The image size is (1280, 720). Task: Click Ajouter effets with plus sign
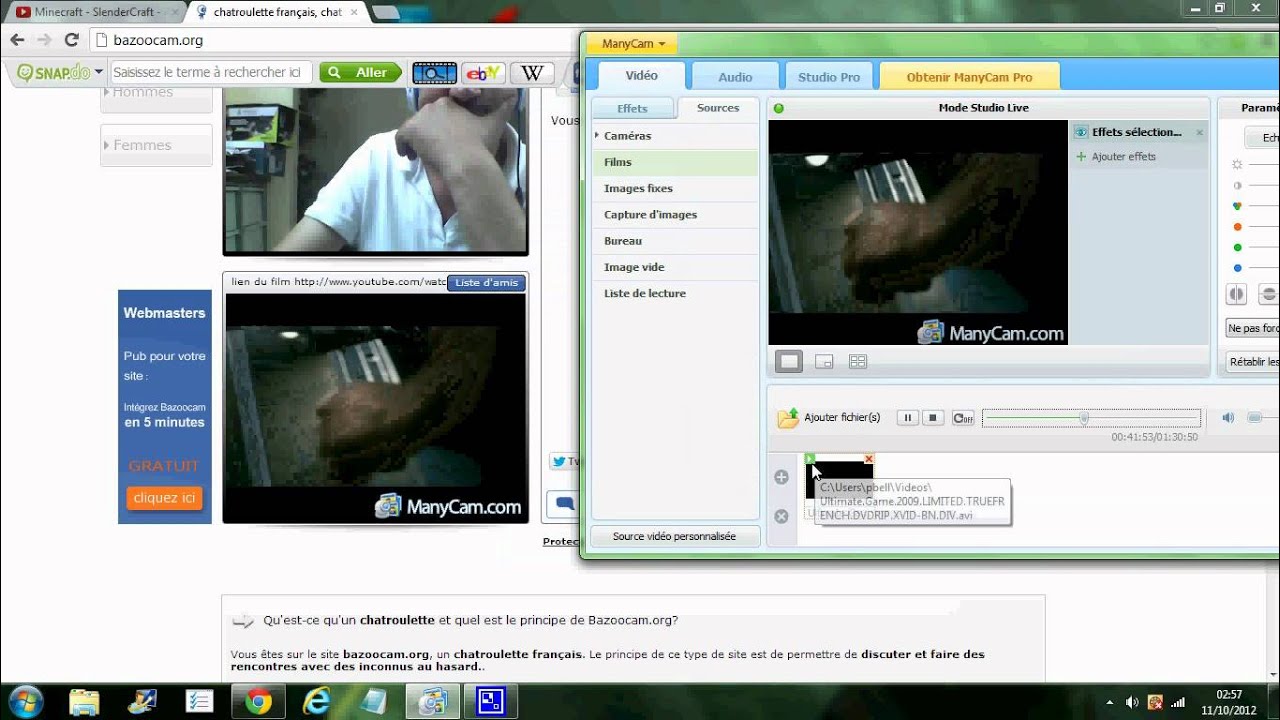pyautogui.click(x=1116, y=157)
